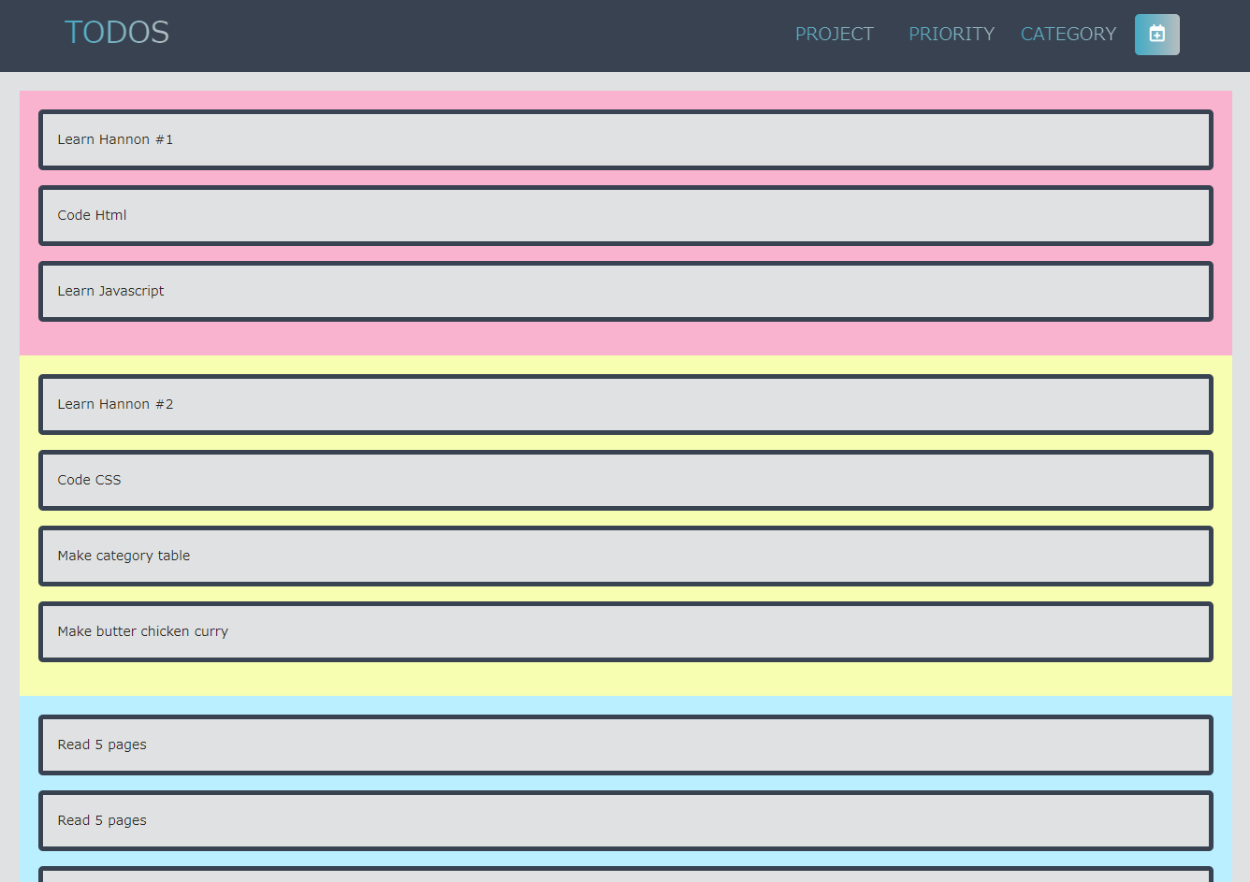1250x882 pixels.
Task: Open the Code CSS todo item
Action: pyautogui.click(x=625, y=480)
